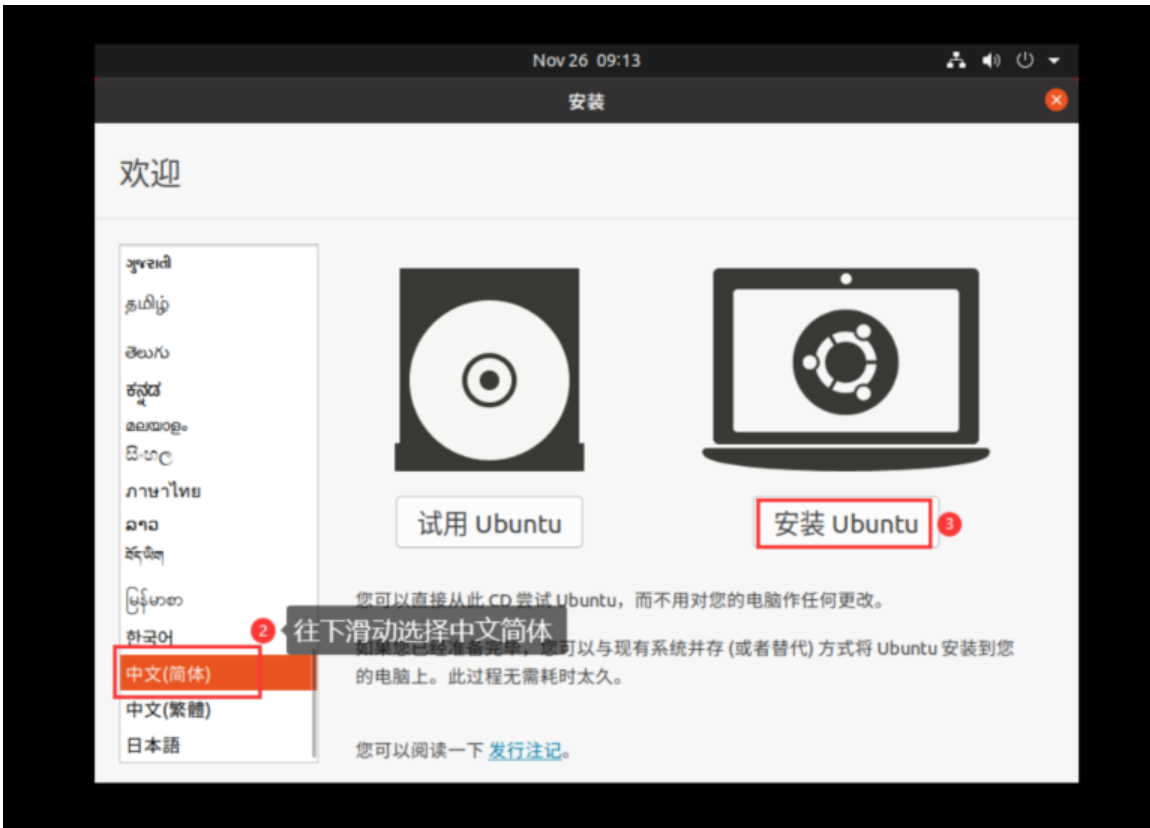This screenshot has width=1150, height=828.
Task: Click the 安装 Ubuntu button
Action: pyautogui.click(x=845, y=524)
